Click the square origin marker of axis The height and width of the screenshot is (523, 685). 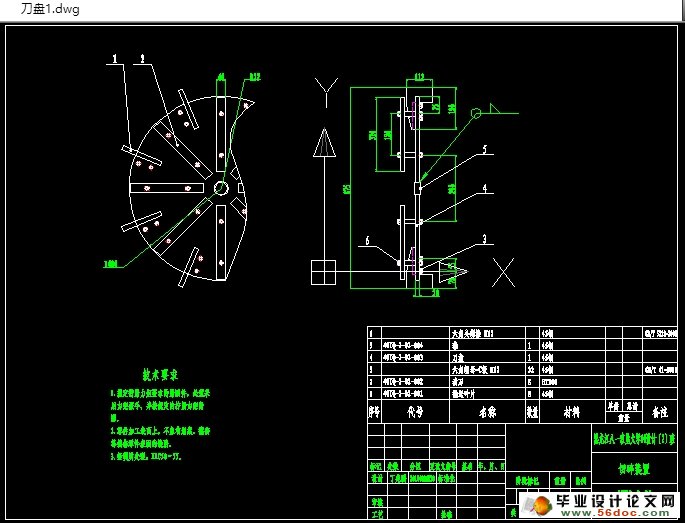click(x=322, y=271)
